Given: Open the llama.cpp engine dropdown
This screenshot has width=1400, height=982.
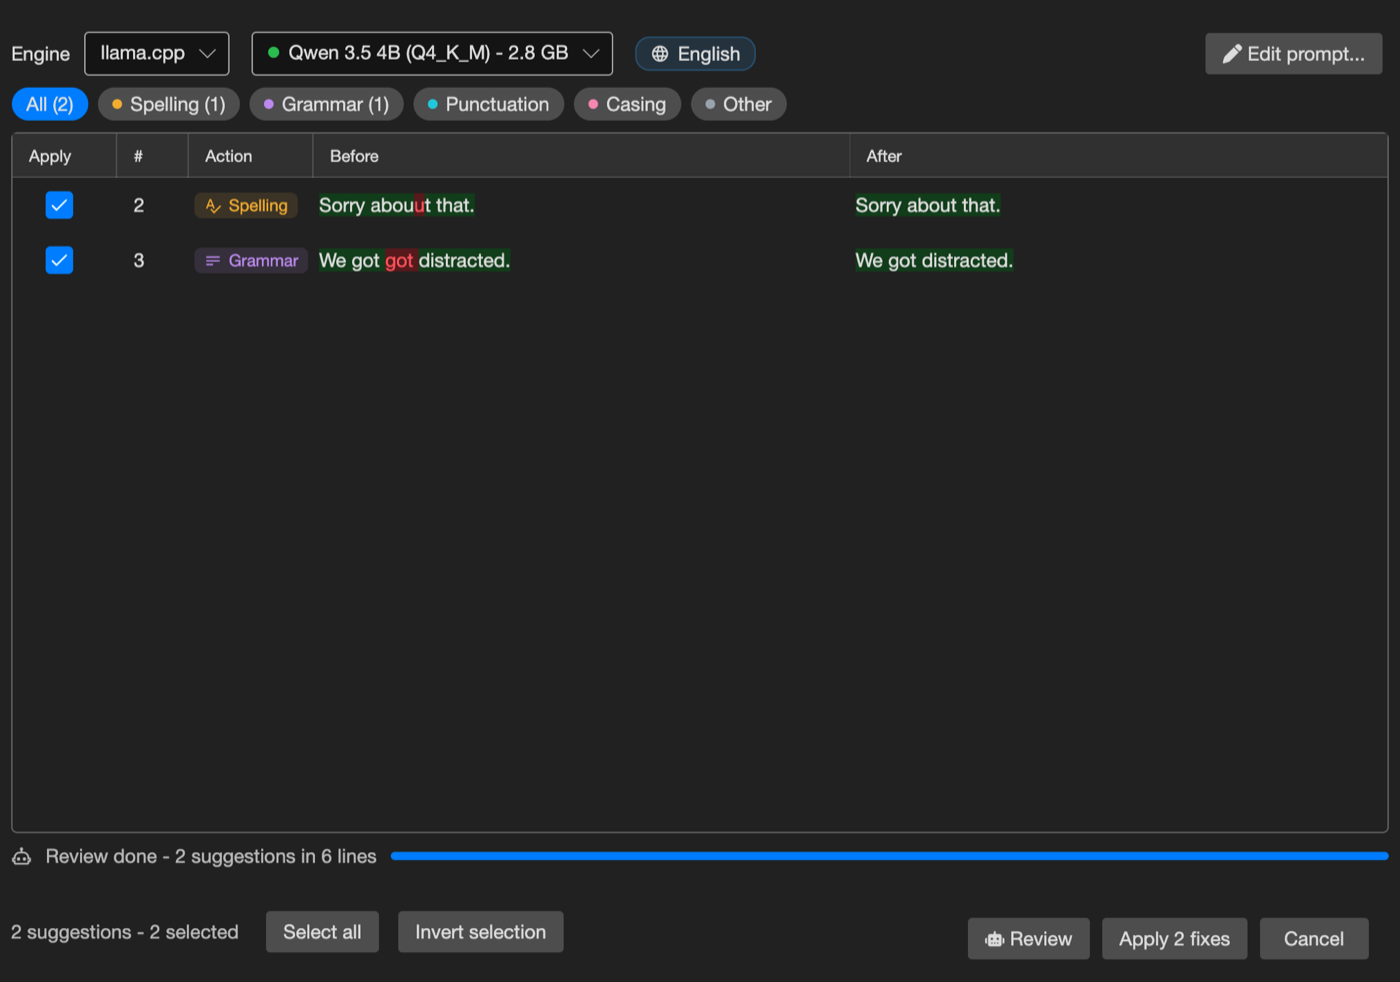Looking at the screenshot, I should click(157, 53).
